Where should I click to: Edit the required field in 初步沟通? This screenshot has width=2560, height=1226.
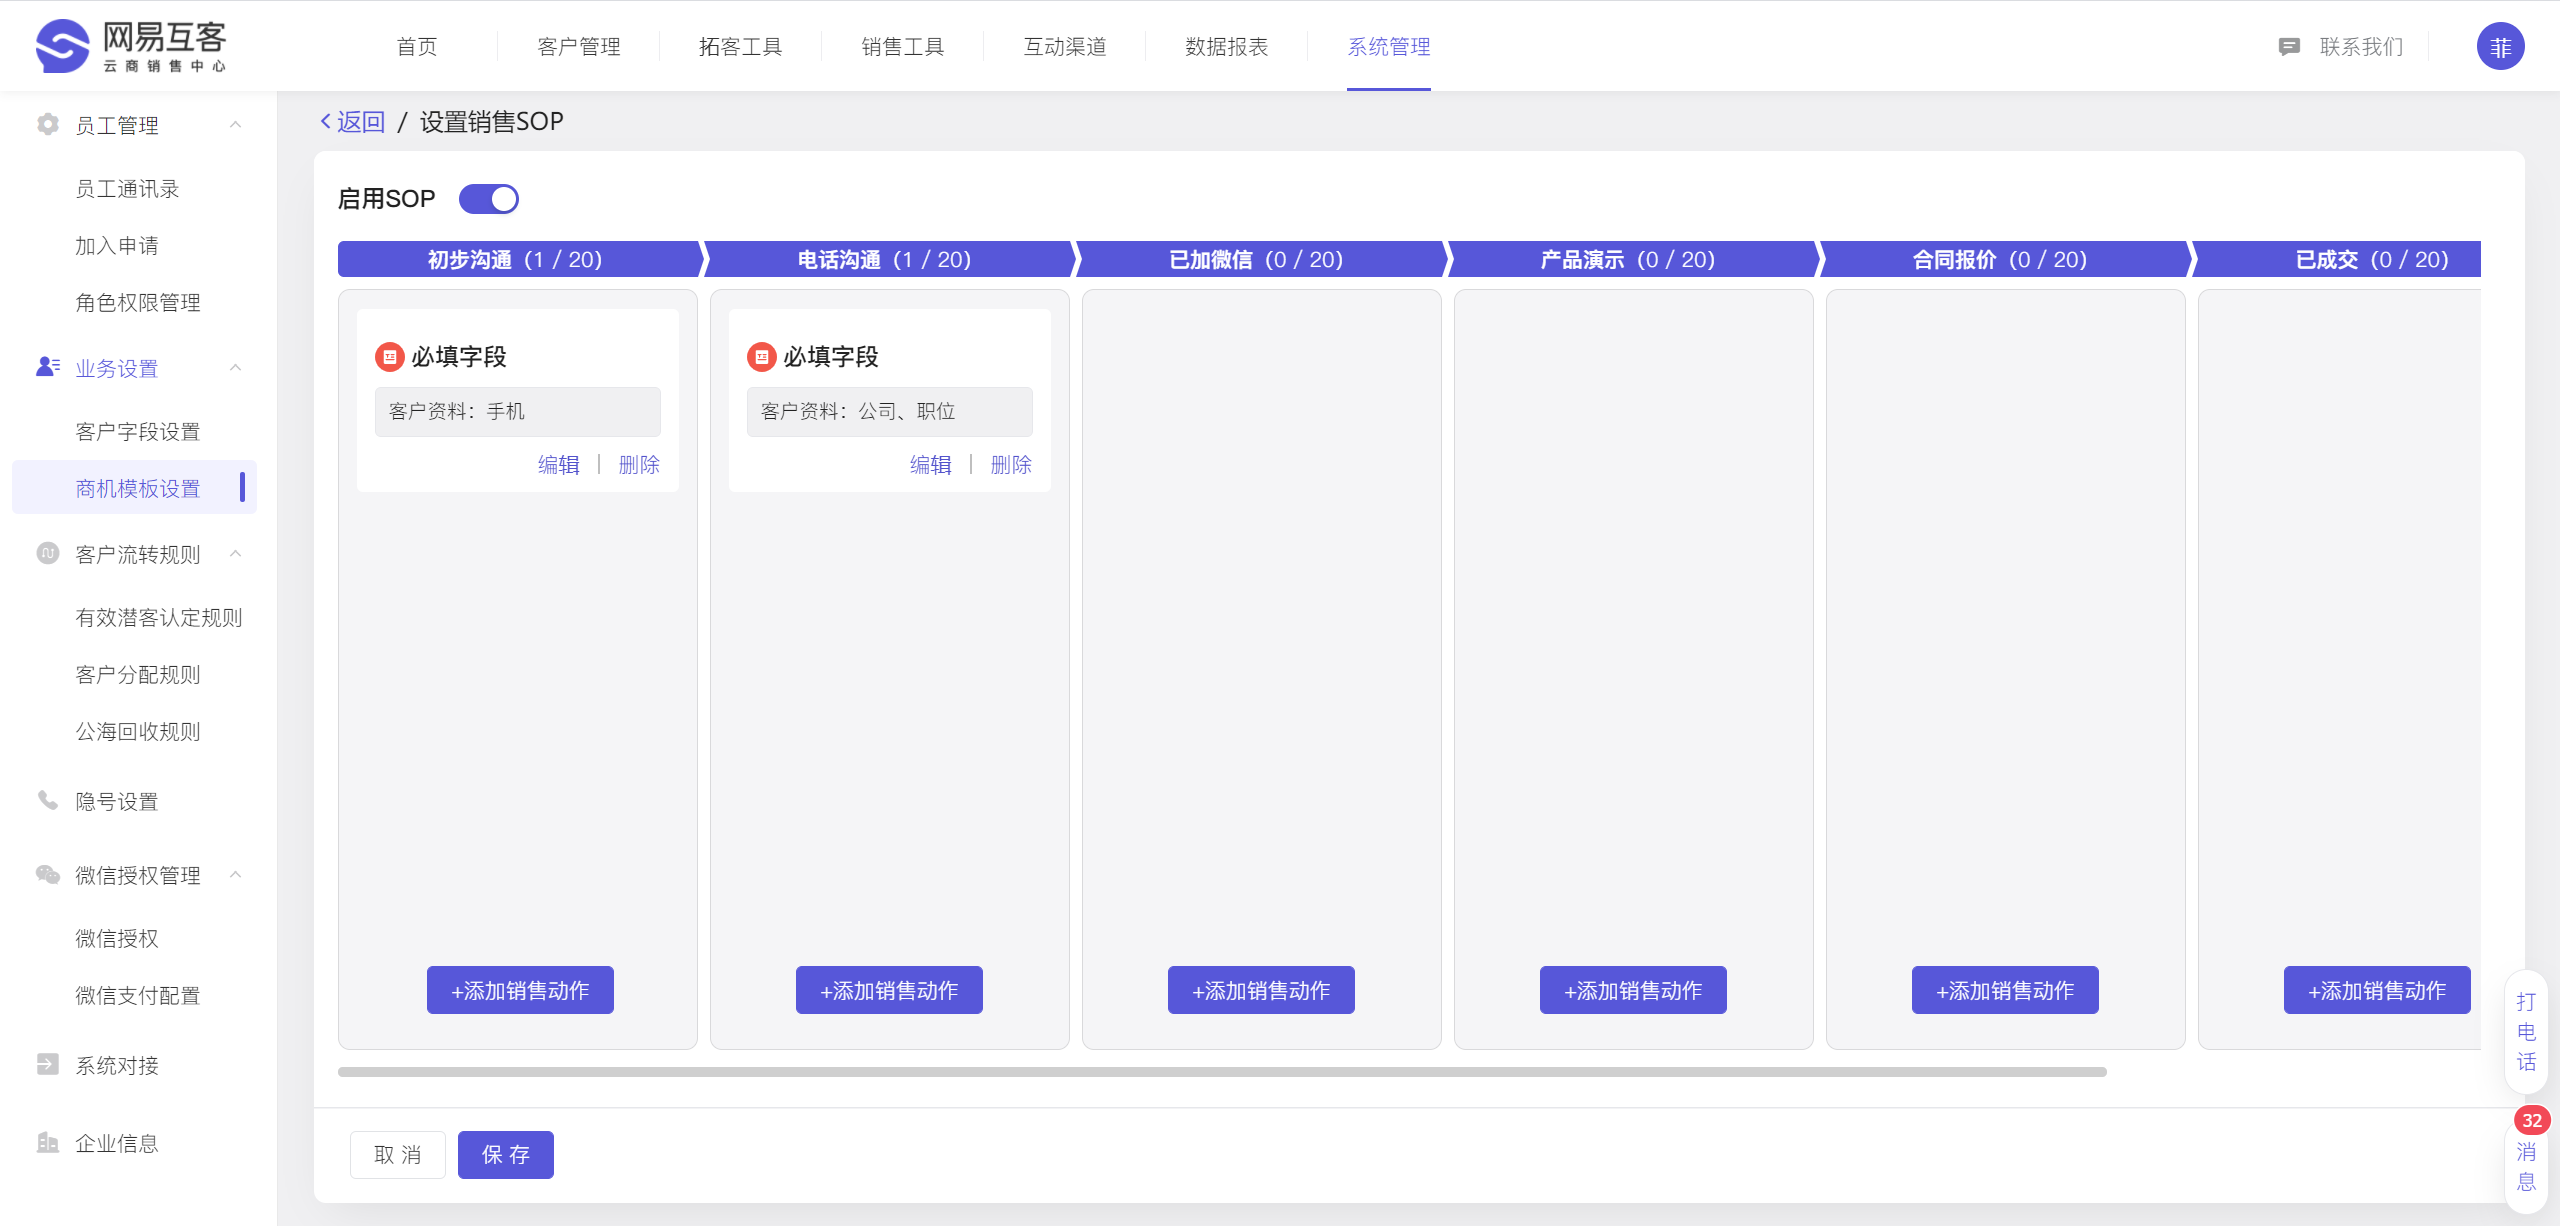pos(559,465)
